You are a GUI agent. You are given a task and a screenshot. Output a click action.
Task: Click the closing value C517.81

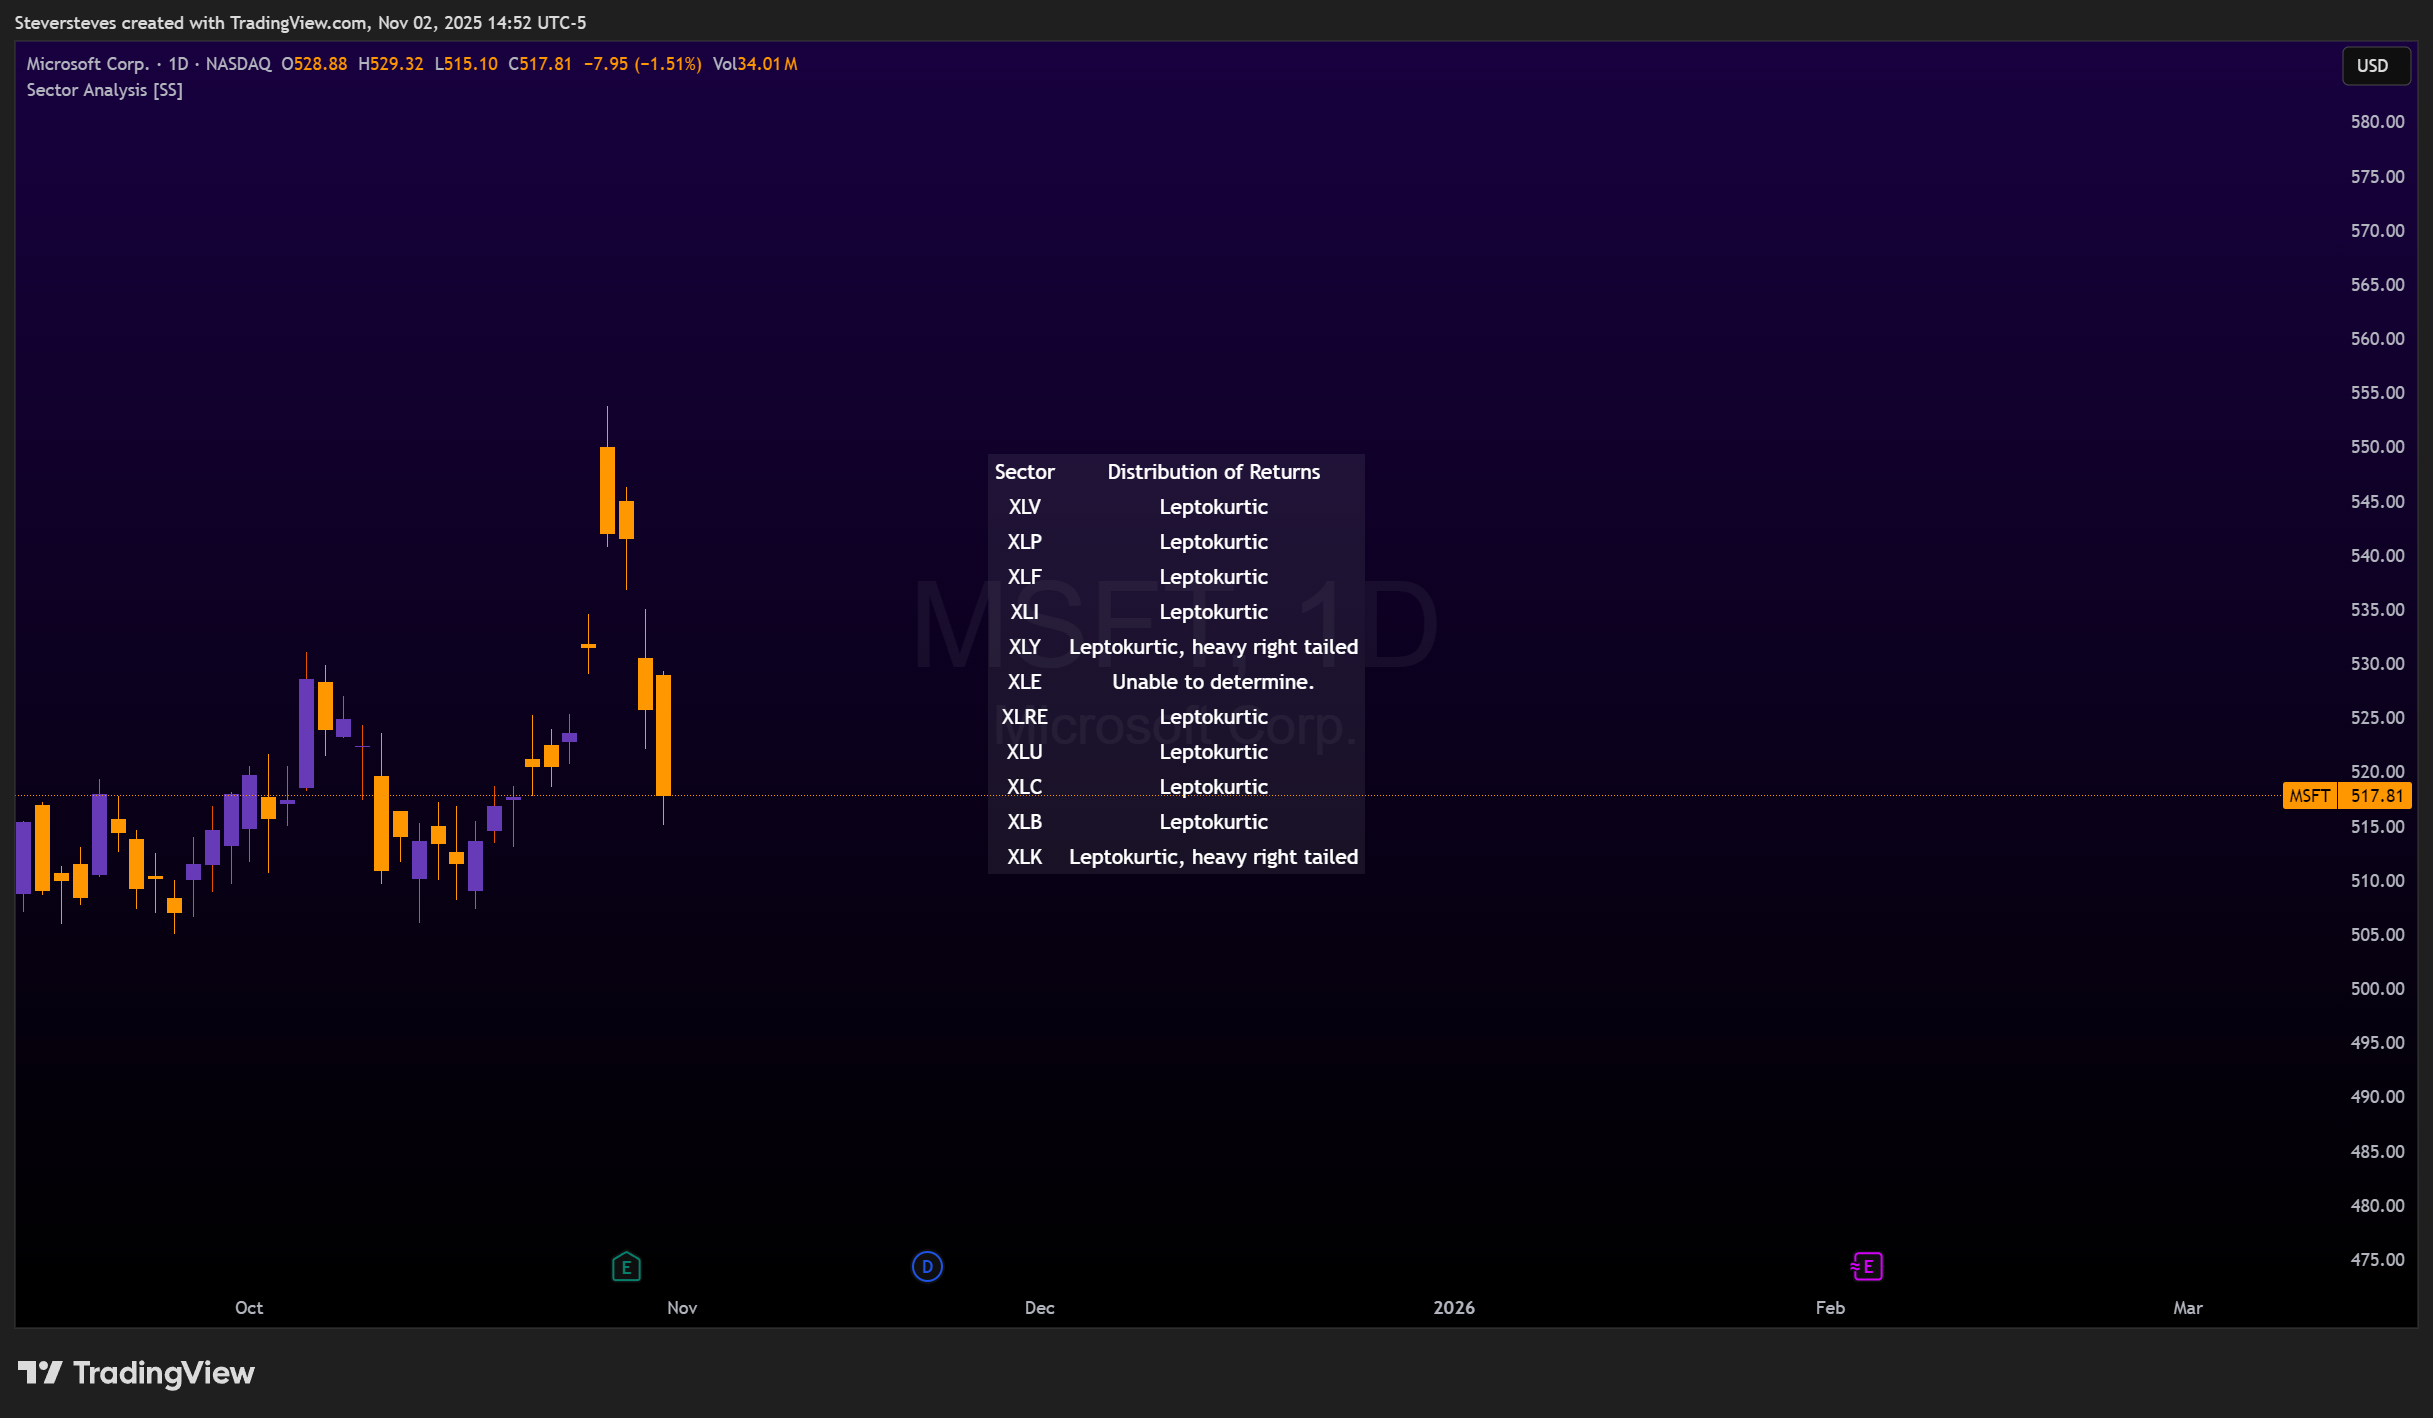click(x=540, y=64)
